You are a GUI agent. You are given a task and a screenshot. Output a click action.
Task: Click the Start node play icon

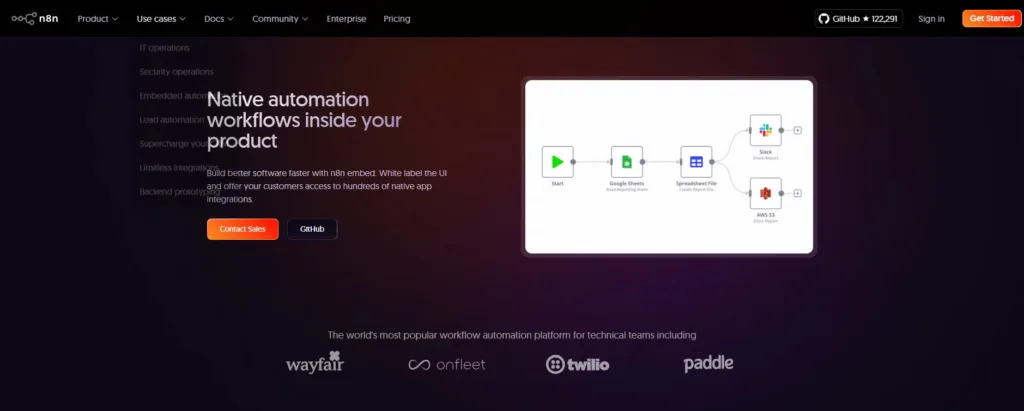point(558,161)
